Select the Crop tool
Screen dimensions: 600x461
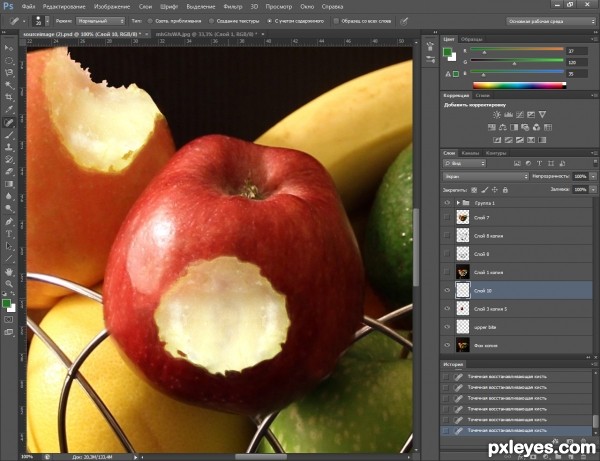9,97
